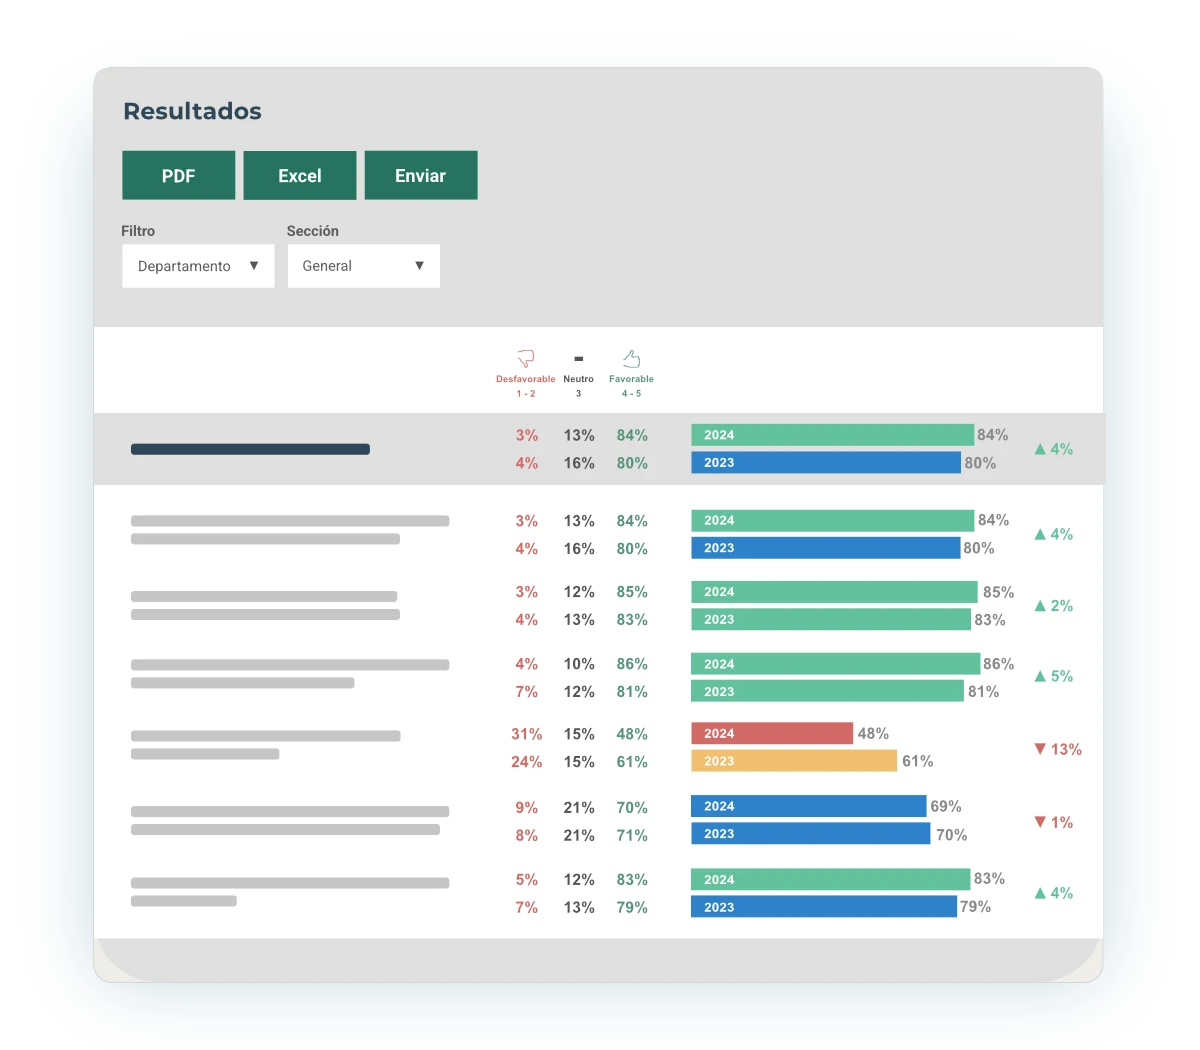Select the red 2024 bar showing 48%
This screenshot has height=1050, width=1200.
click(771, 734)
